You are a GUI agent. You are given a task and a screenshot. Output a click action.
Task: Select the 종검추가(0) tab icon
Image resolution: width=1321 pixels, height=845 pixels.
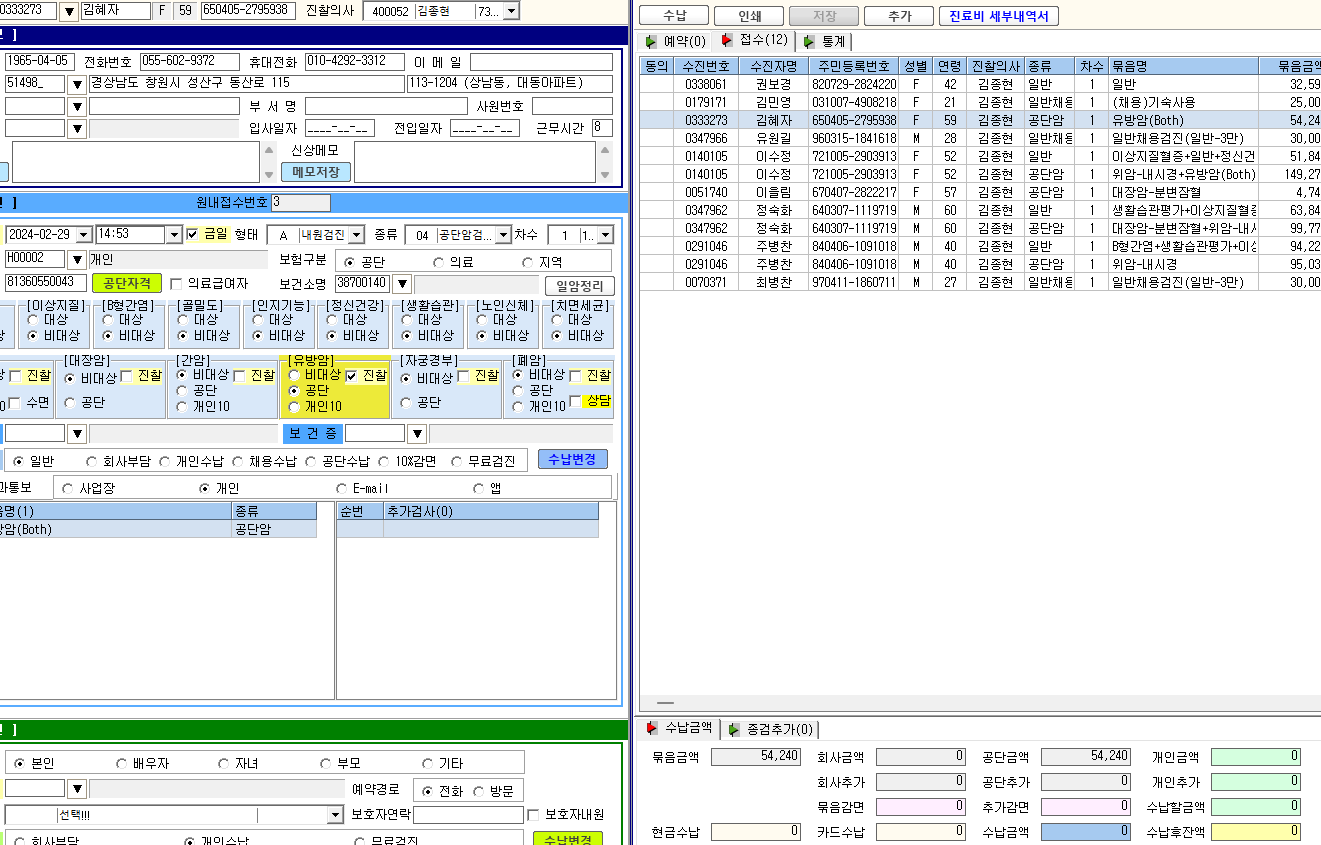734,729
